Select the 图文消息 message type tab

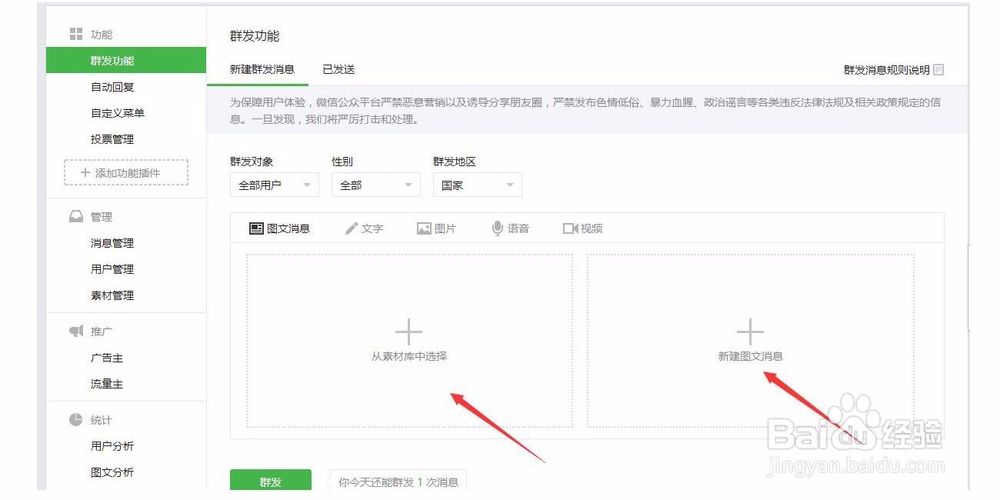pos(279,228)
